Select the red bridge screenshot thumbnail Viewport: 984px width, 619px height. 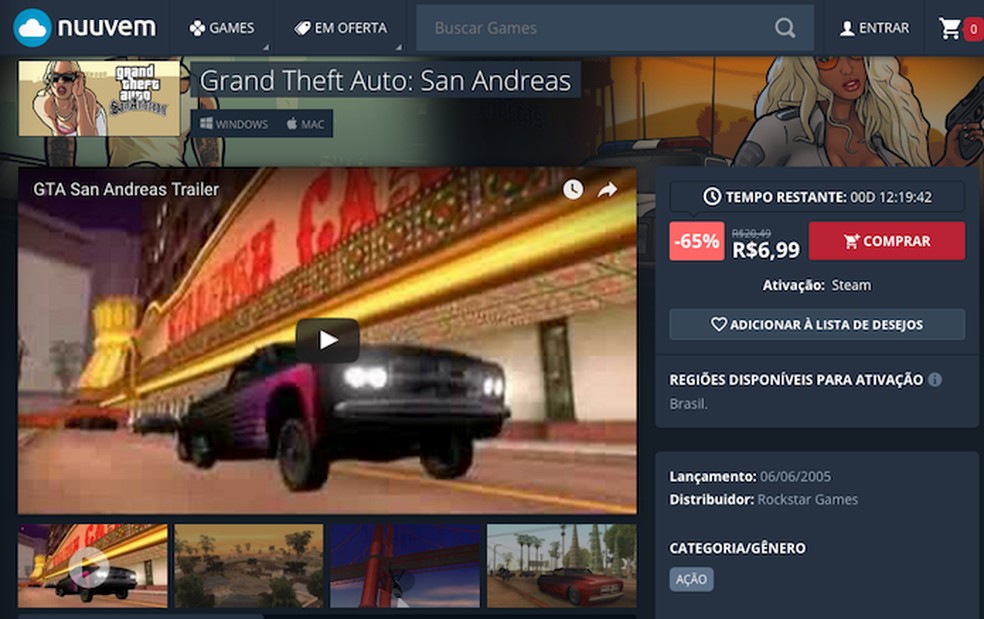[405, 566]
